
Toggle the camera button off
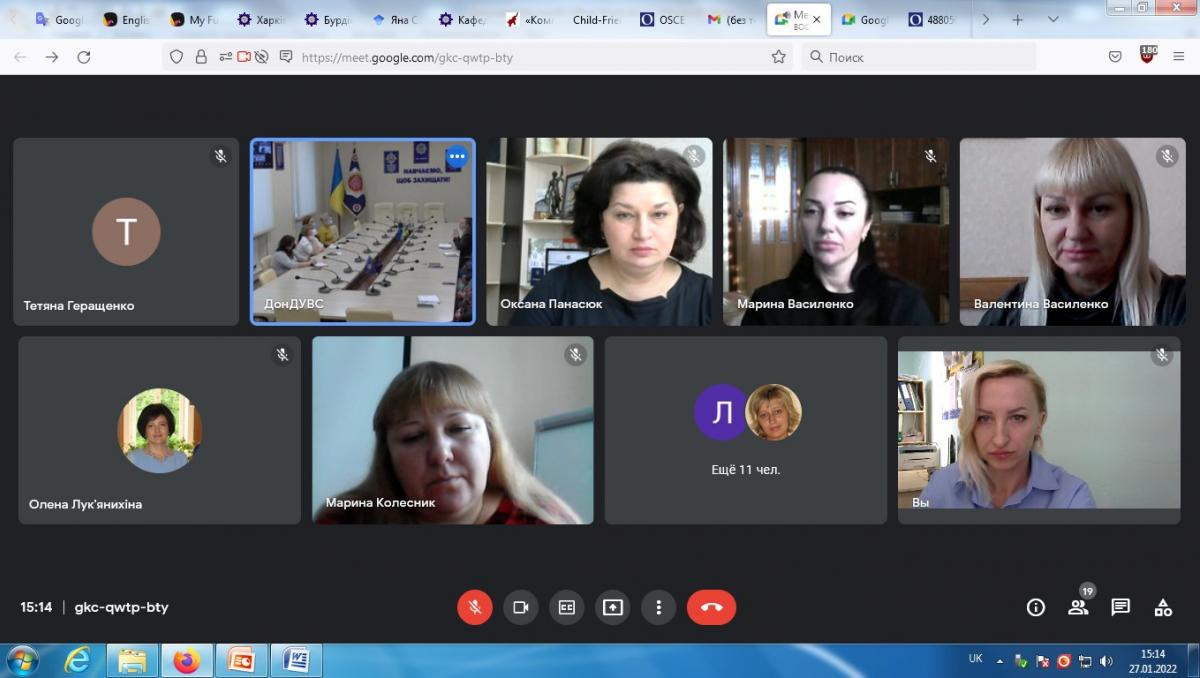pyautogui.click(x=521, y=607)
